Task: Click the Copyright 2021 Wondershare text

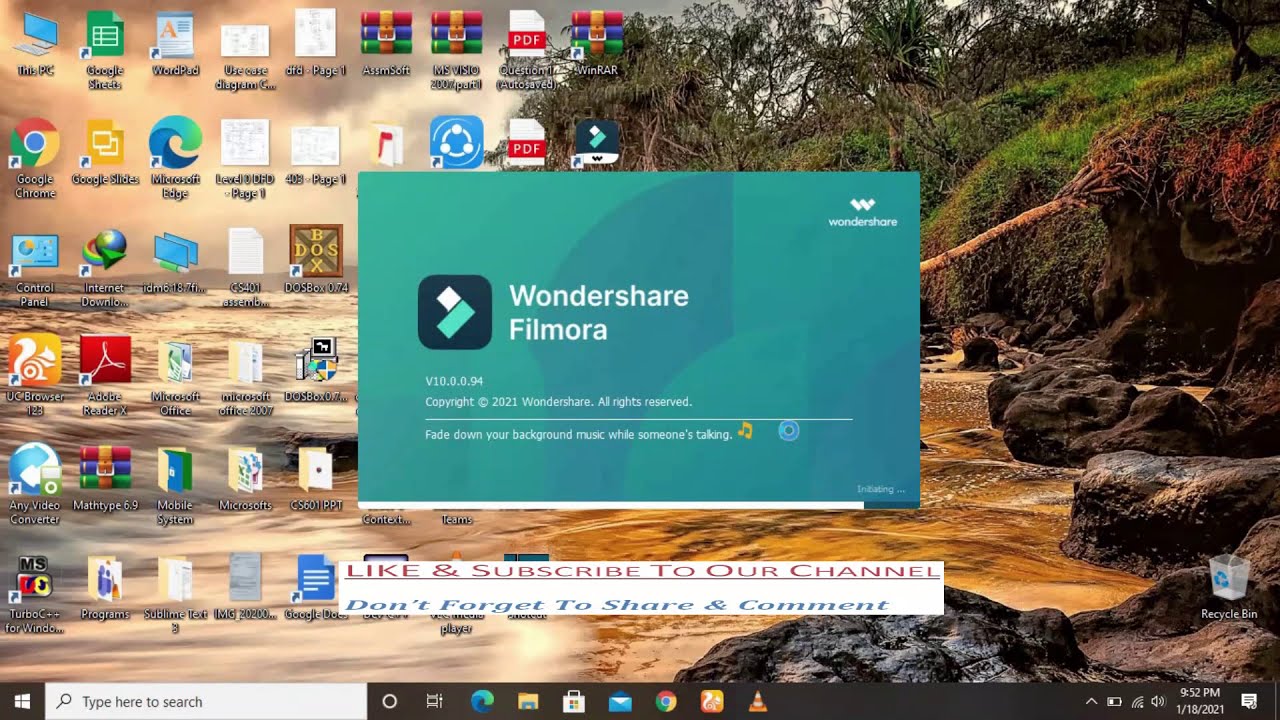Action: (558, 402)
